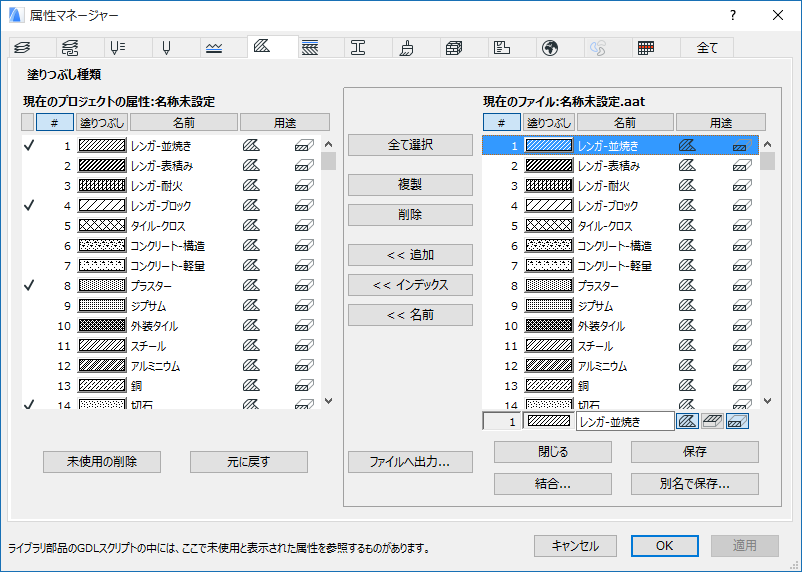
Task: Open the Layers attribute tab
Action: [23, 48]
